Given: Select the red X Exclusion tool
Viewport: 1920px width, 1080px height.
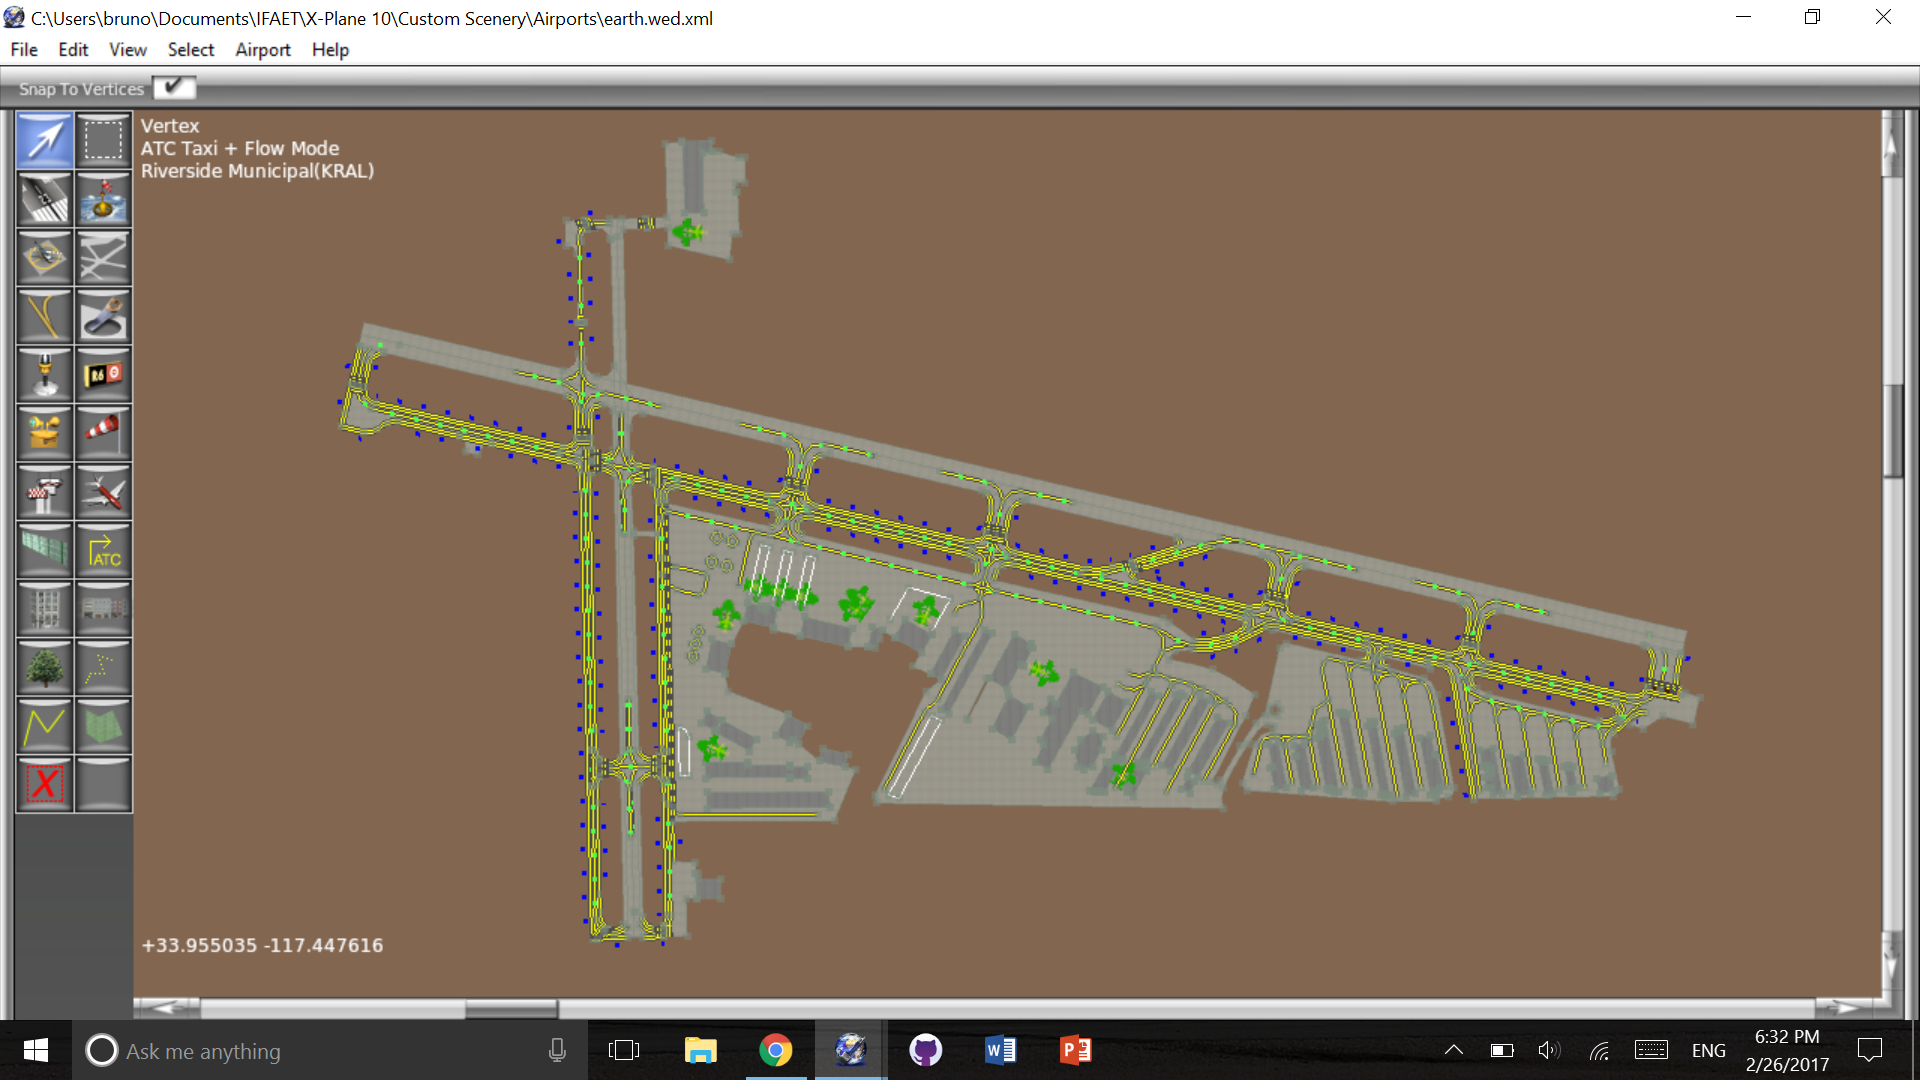Looking at the screenshot, I should coord(45,784).
